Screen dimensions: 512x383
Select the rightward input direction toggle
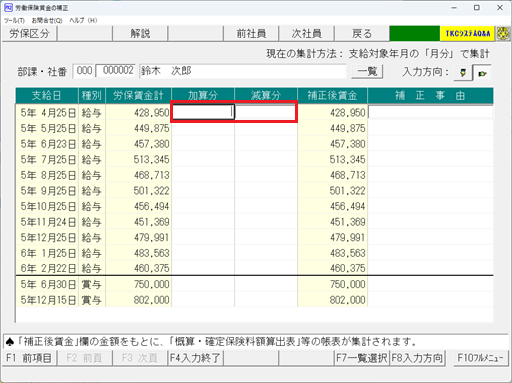[x=482, y=73]
